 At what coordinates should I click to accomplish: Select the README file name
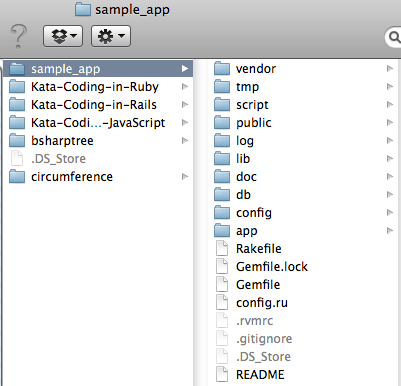tap(260, 375)
